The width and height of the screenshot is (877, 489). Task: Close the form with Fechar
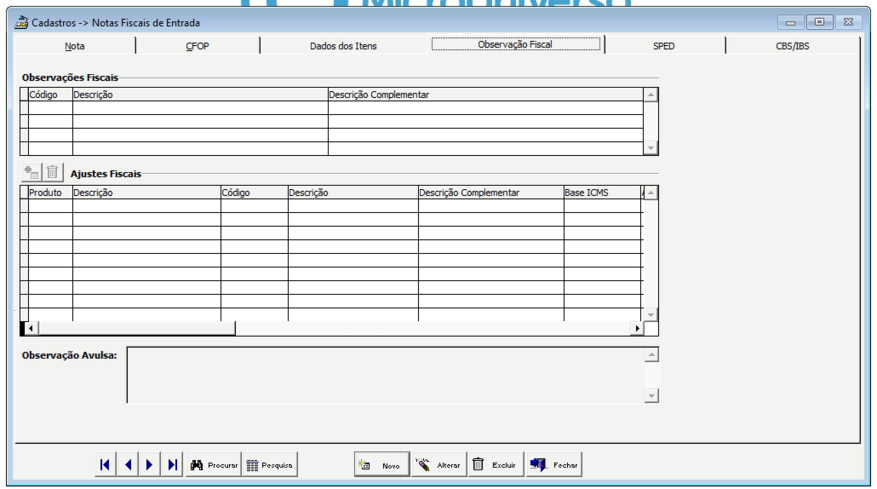pyautogui.click(x=554, y=464)
